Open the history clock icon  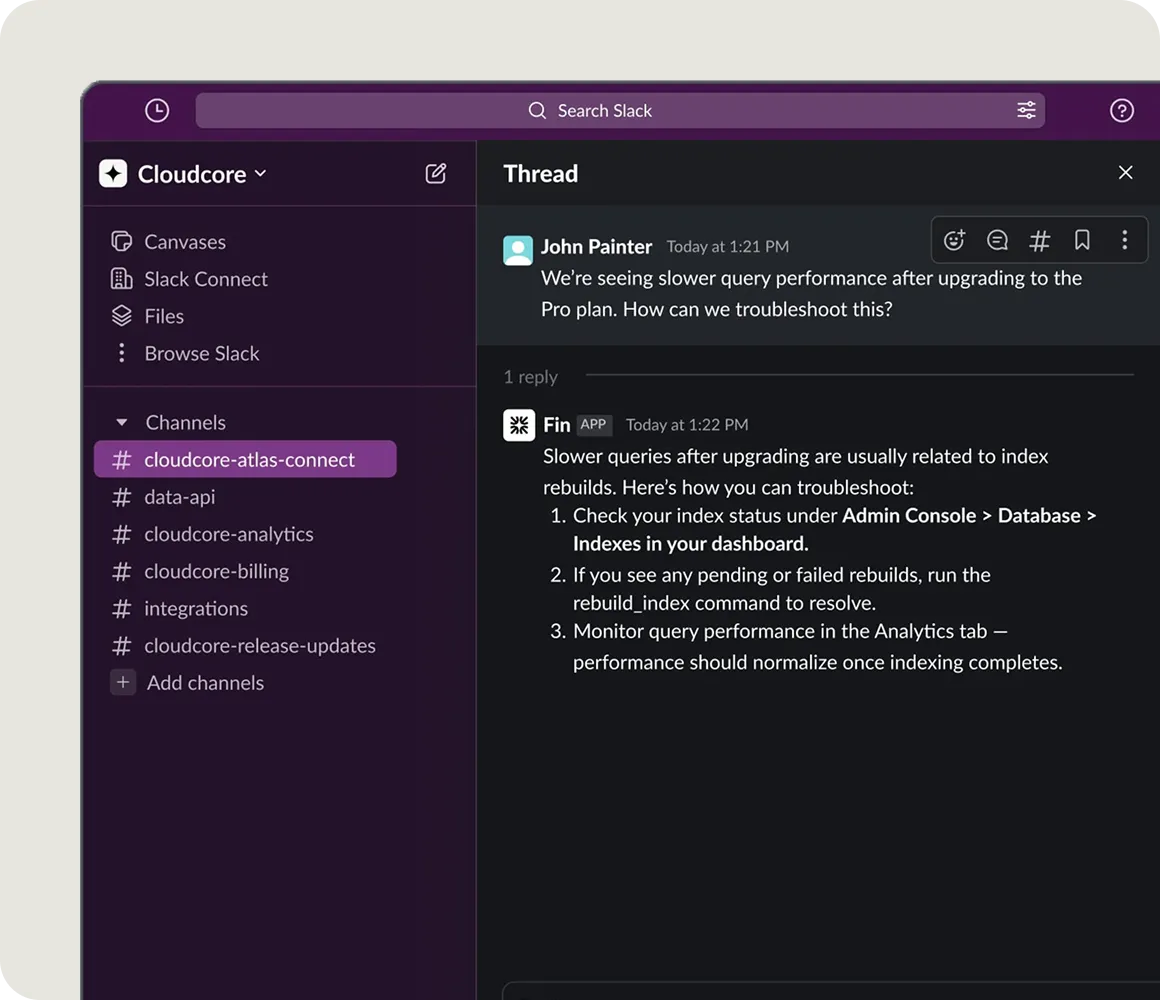157,111
